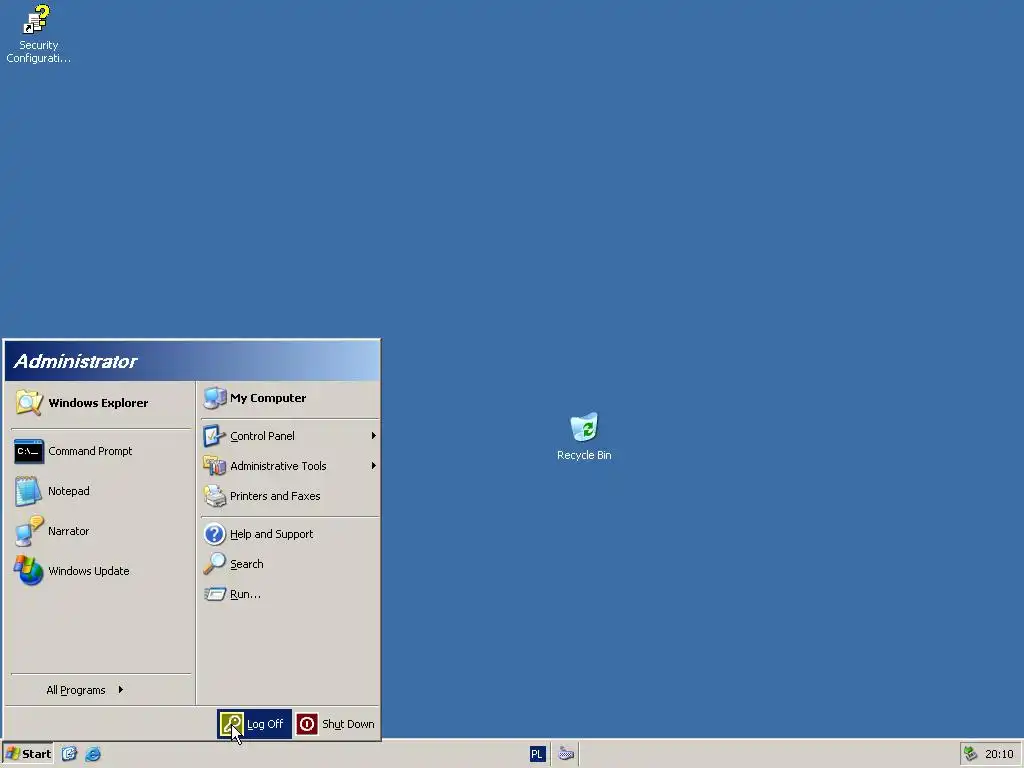
Task: Click the network tray icon
Action: [970, 754]
